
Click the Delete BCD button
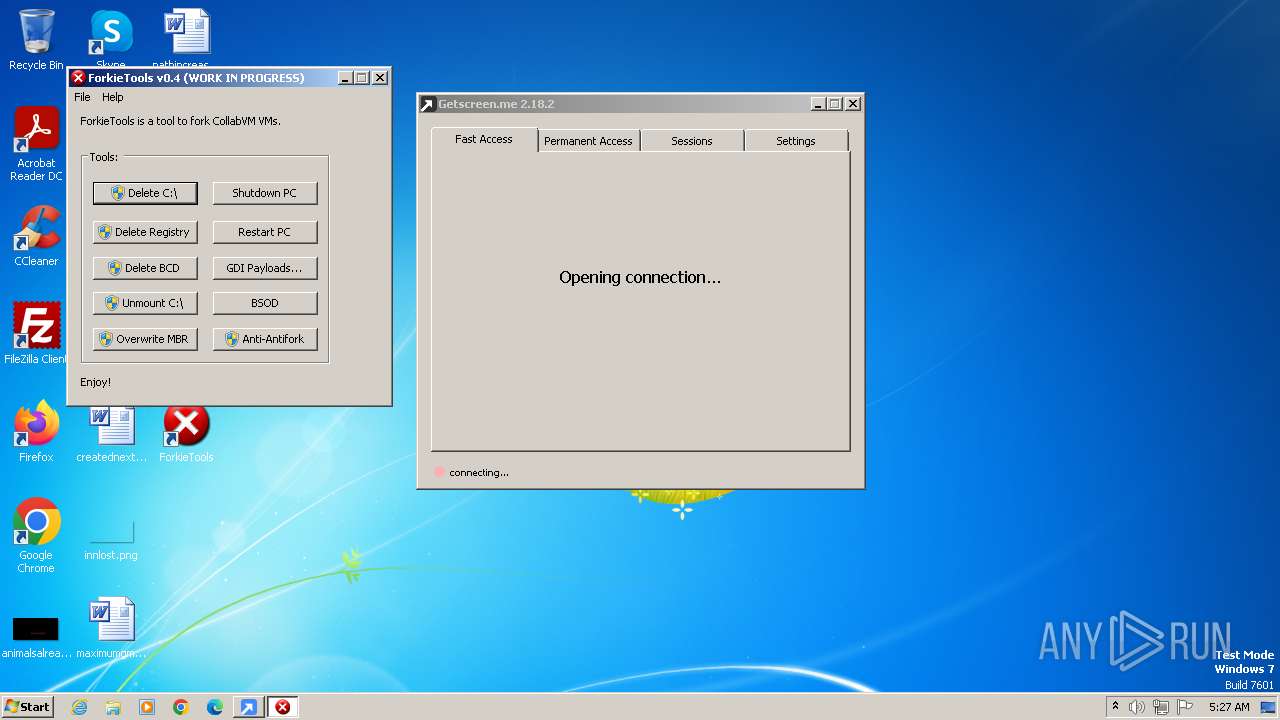pyautogui.click(x=145, y=268)
